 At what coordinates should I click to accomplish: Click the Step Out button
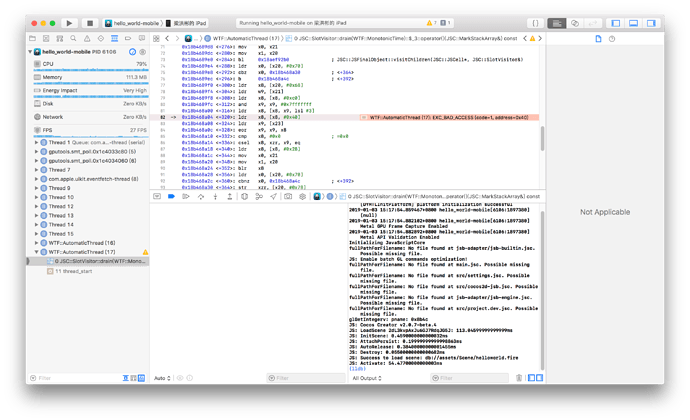[x=230, y=196]
